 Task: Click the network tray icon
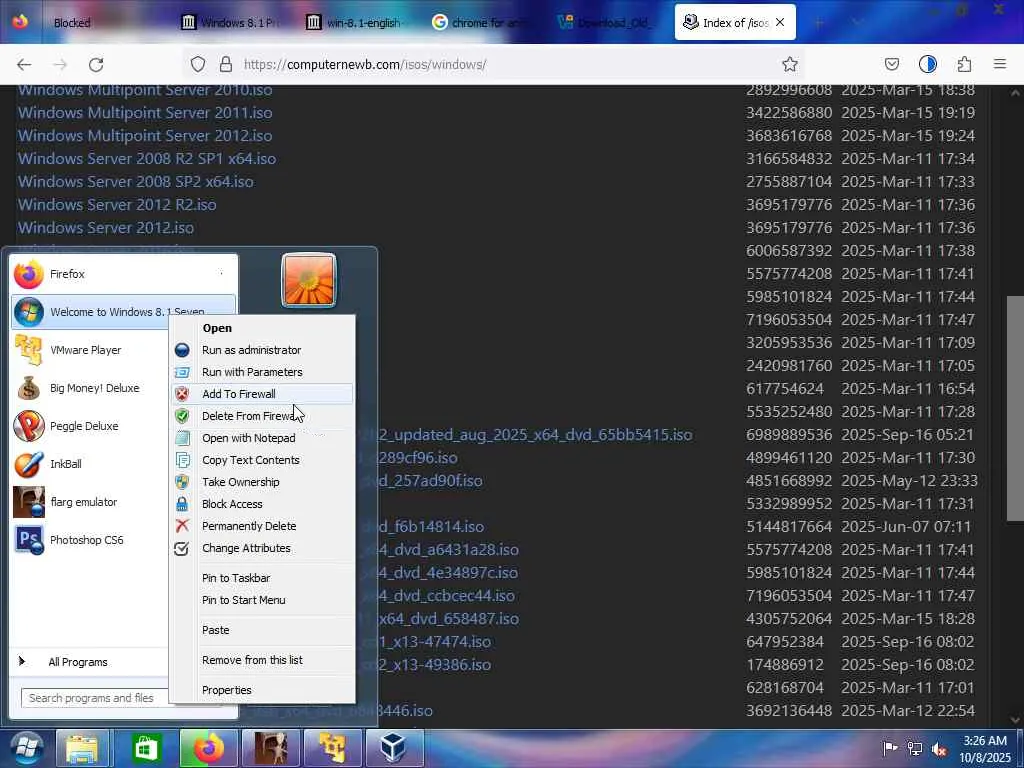pos(915,749)
